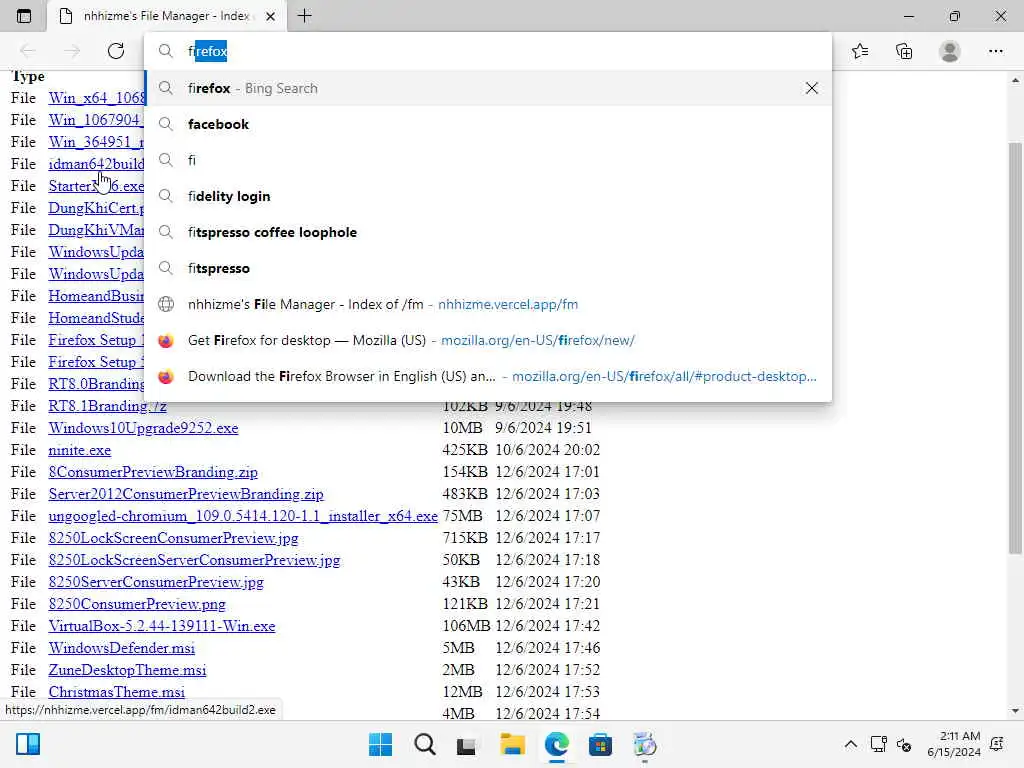
Task: Download Windows10Upgrade9252.exe
Action: pyautogui.click(x=143, y=428)
